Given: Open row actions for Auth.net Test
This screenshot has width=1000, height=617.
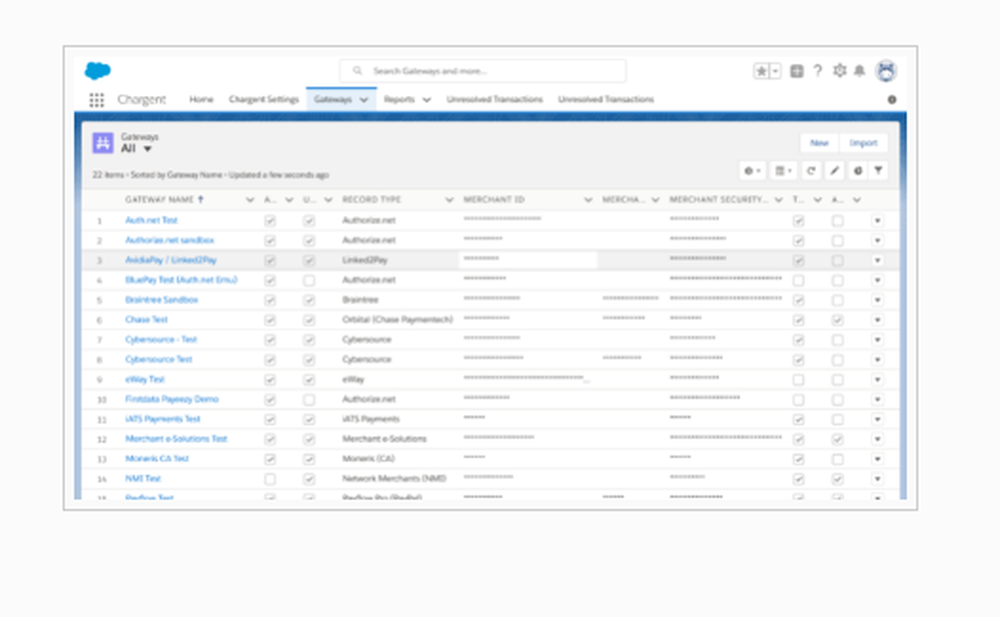Looking at the screenshot, I should point(878,221).
